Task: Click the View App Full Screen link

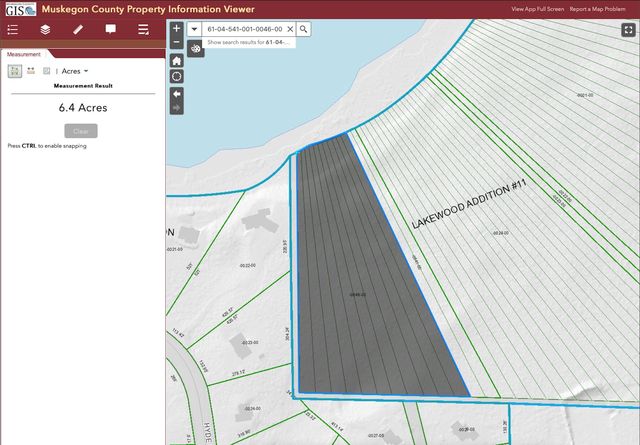Action: tap(537, 8)
